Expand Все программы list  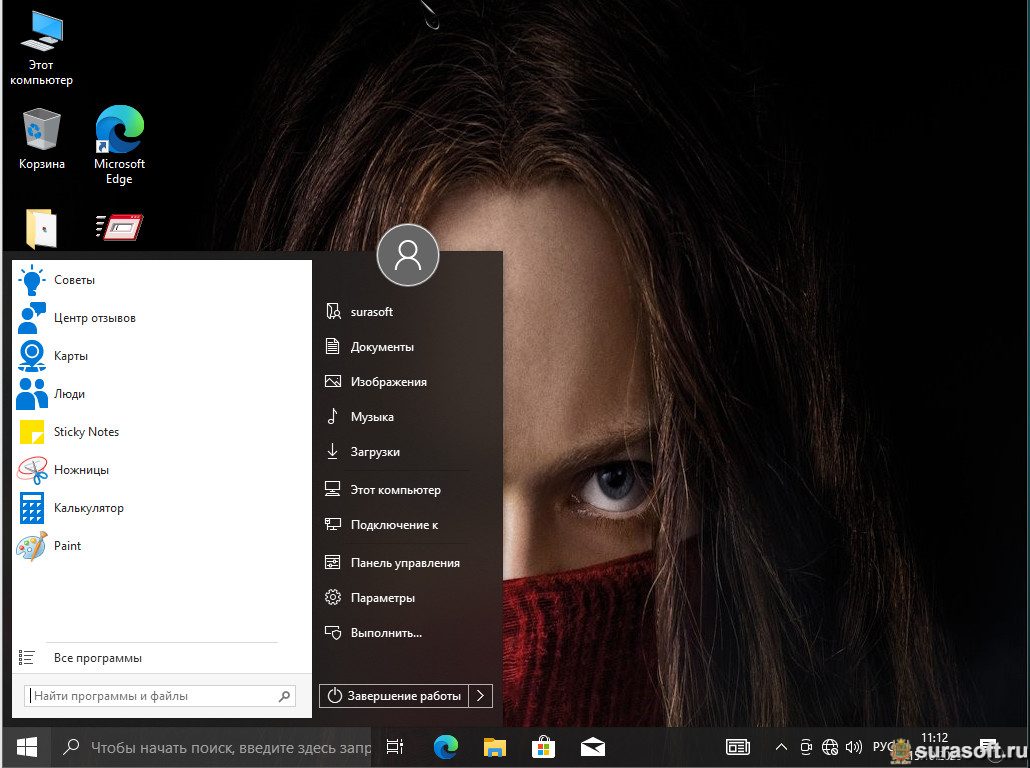97,658
